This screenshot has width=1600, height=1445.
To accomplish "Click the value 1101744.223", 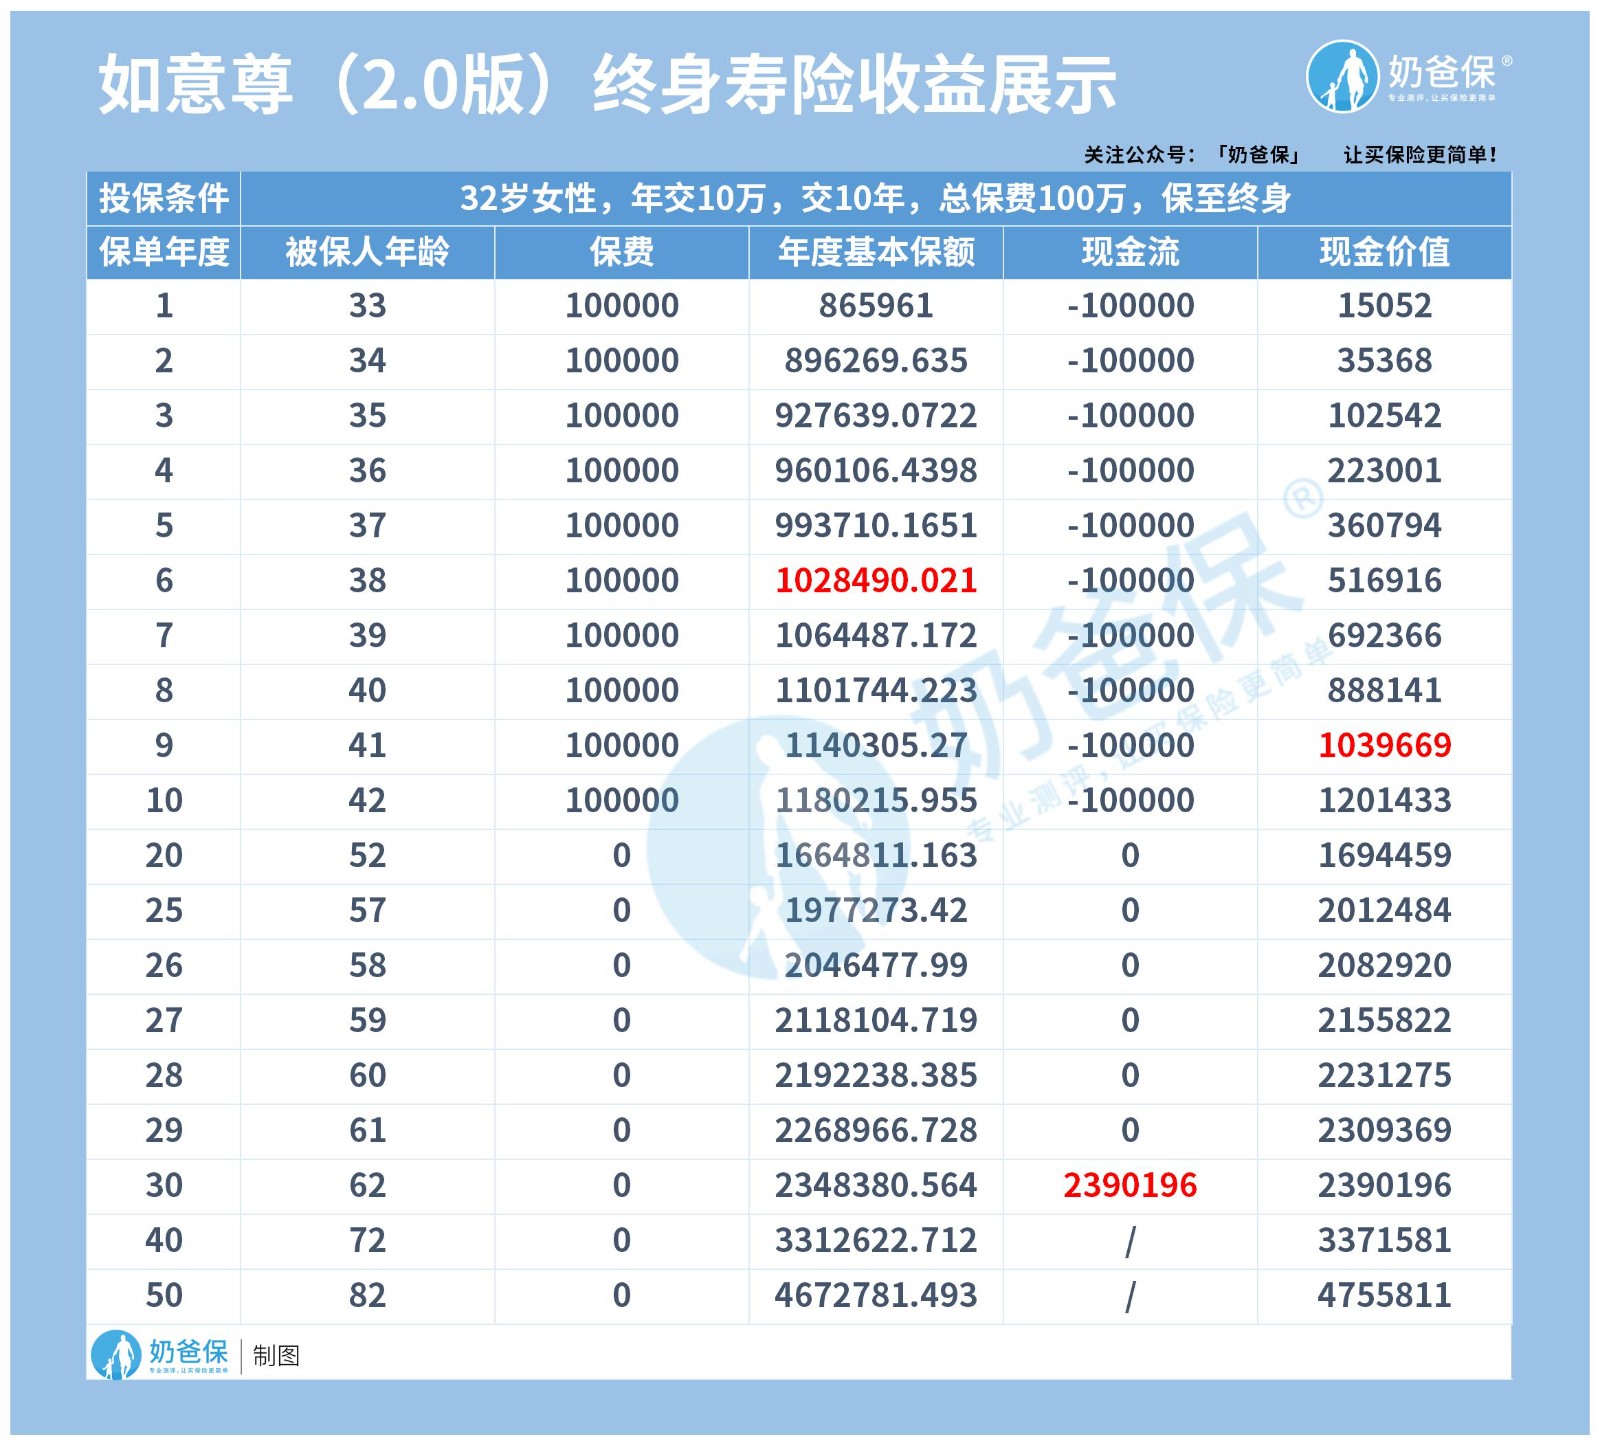I will point(876,691).
